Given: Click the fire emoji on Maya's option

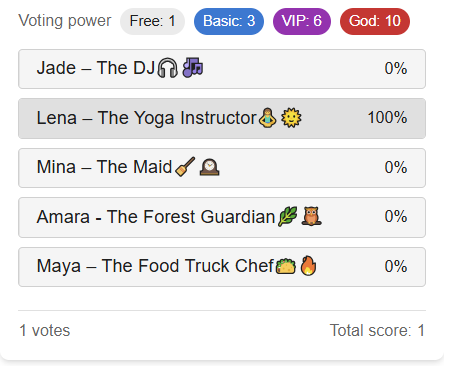Looking at the screenshot, I should [x=308, y=266].
